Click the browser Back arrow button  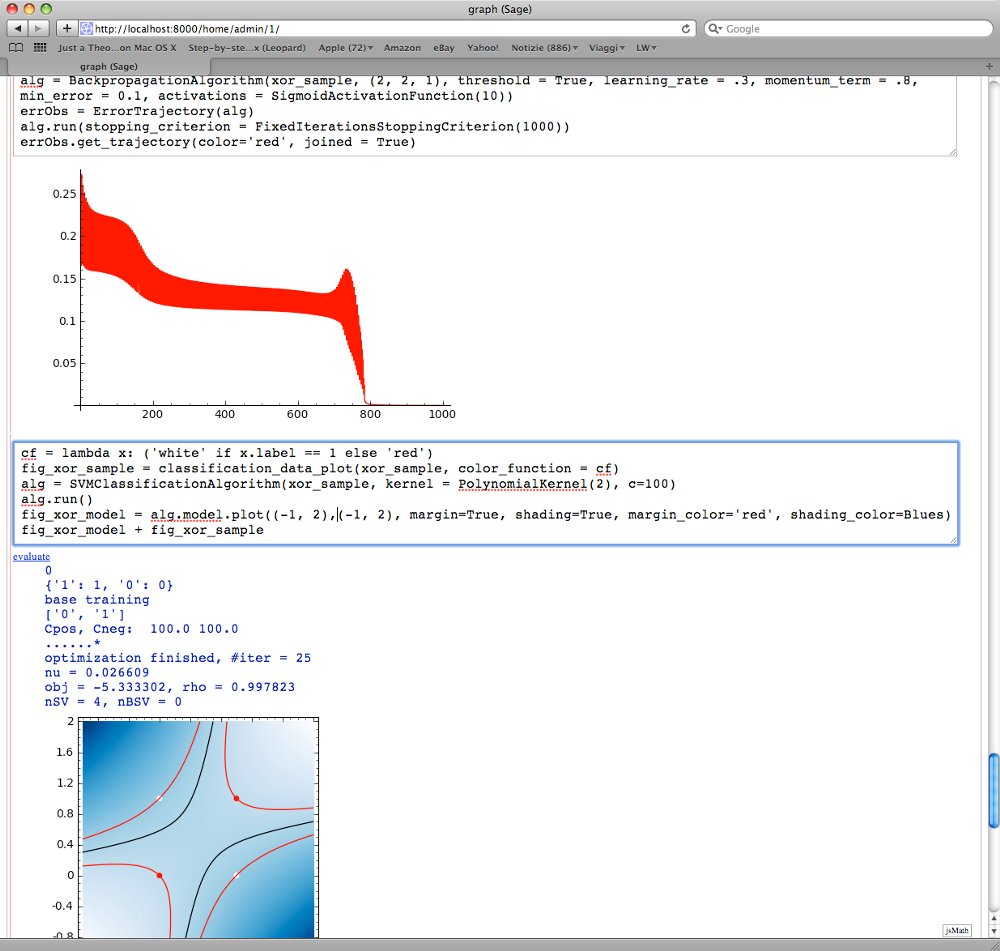tap(19, 28)
